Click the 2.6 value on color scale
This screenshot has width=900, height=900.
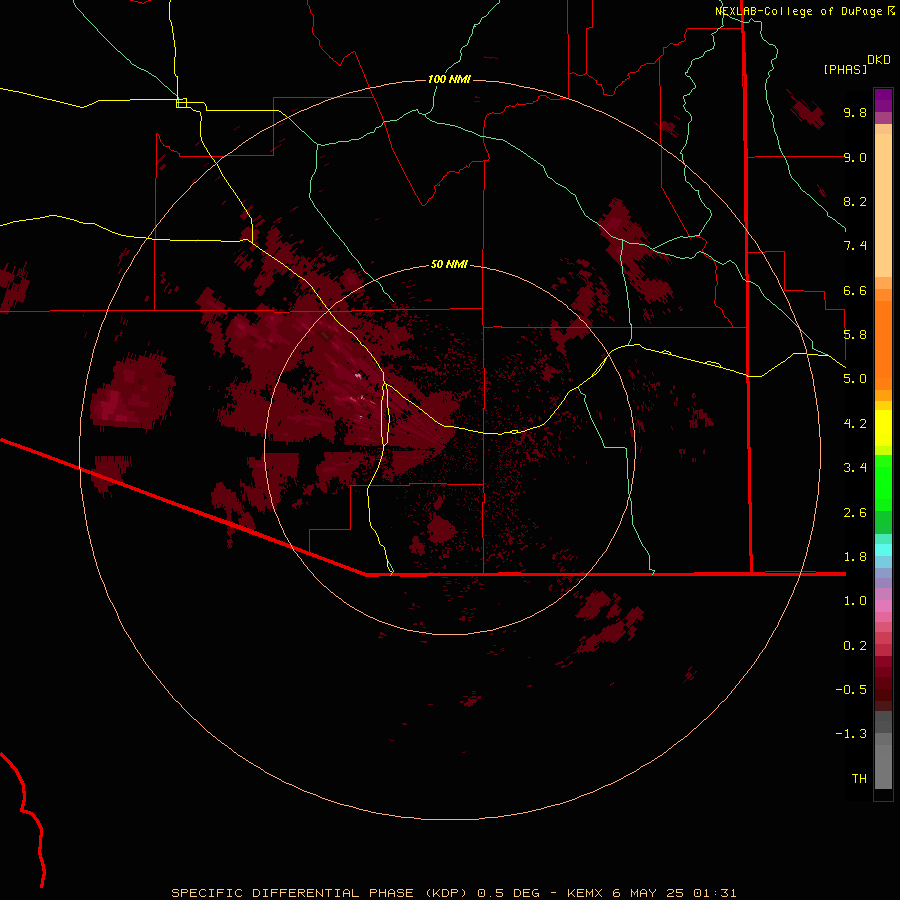click(855, 513)
